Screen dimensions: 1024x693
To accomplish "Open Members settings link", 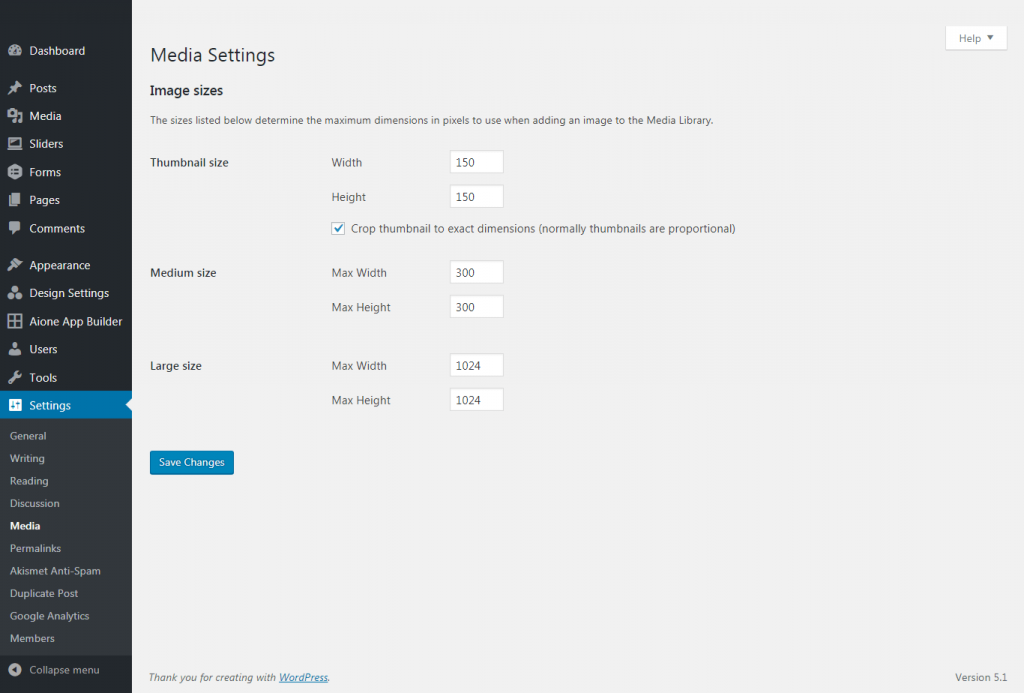I will [32, 639].
